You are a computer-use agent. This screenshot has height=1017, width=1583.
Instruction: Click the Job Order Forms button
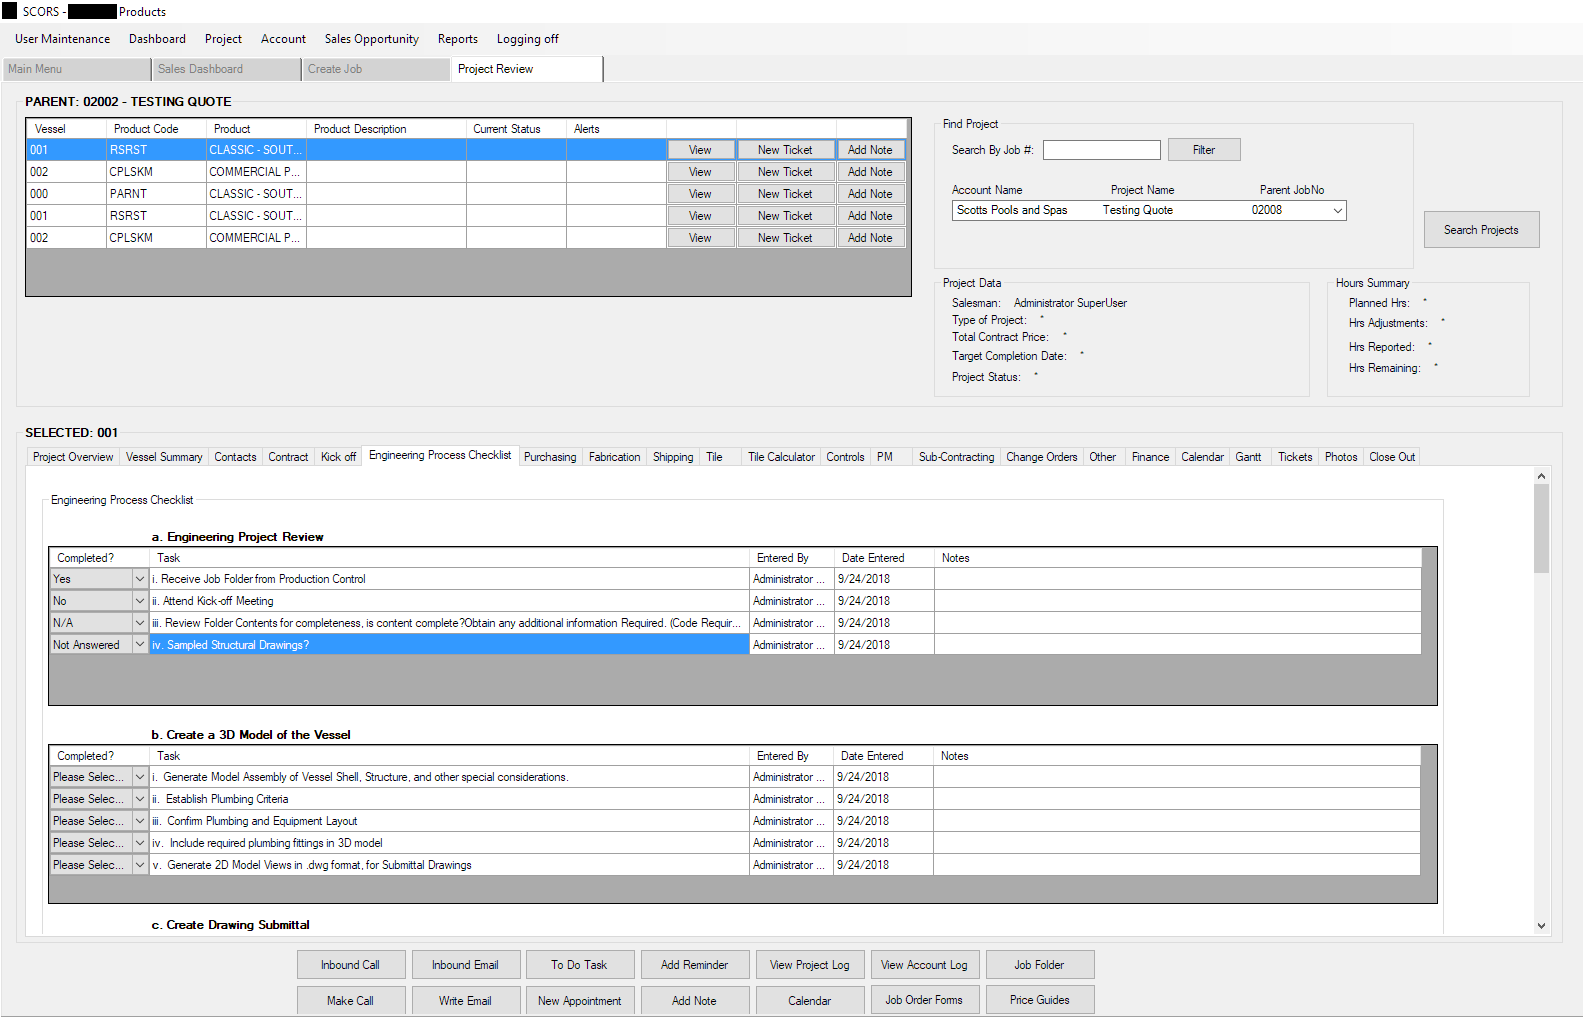(924, 1000)
